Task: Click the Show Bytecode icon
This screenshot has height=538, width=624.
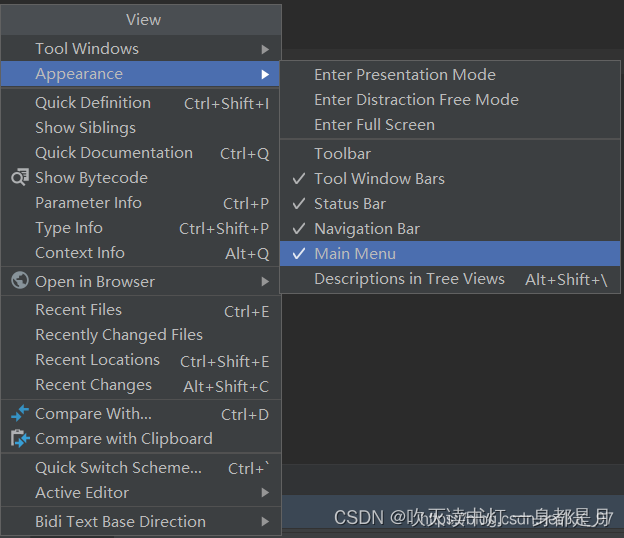Action: (x=20, y=177)
